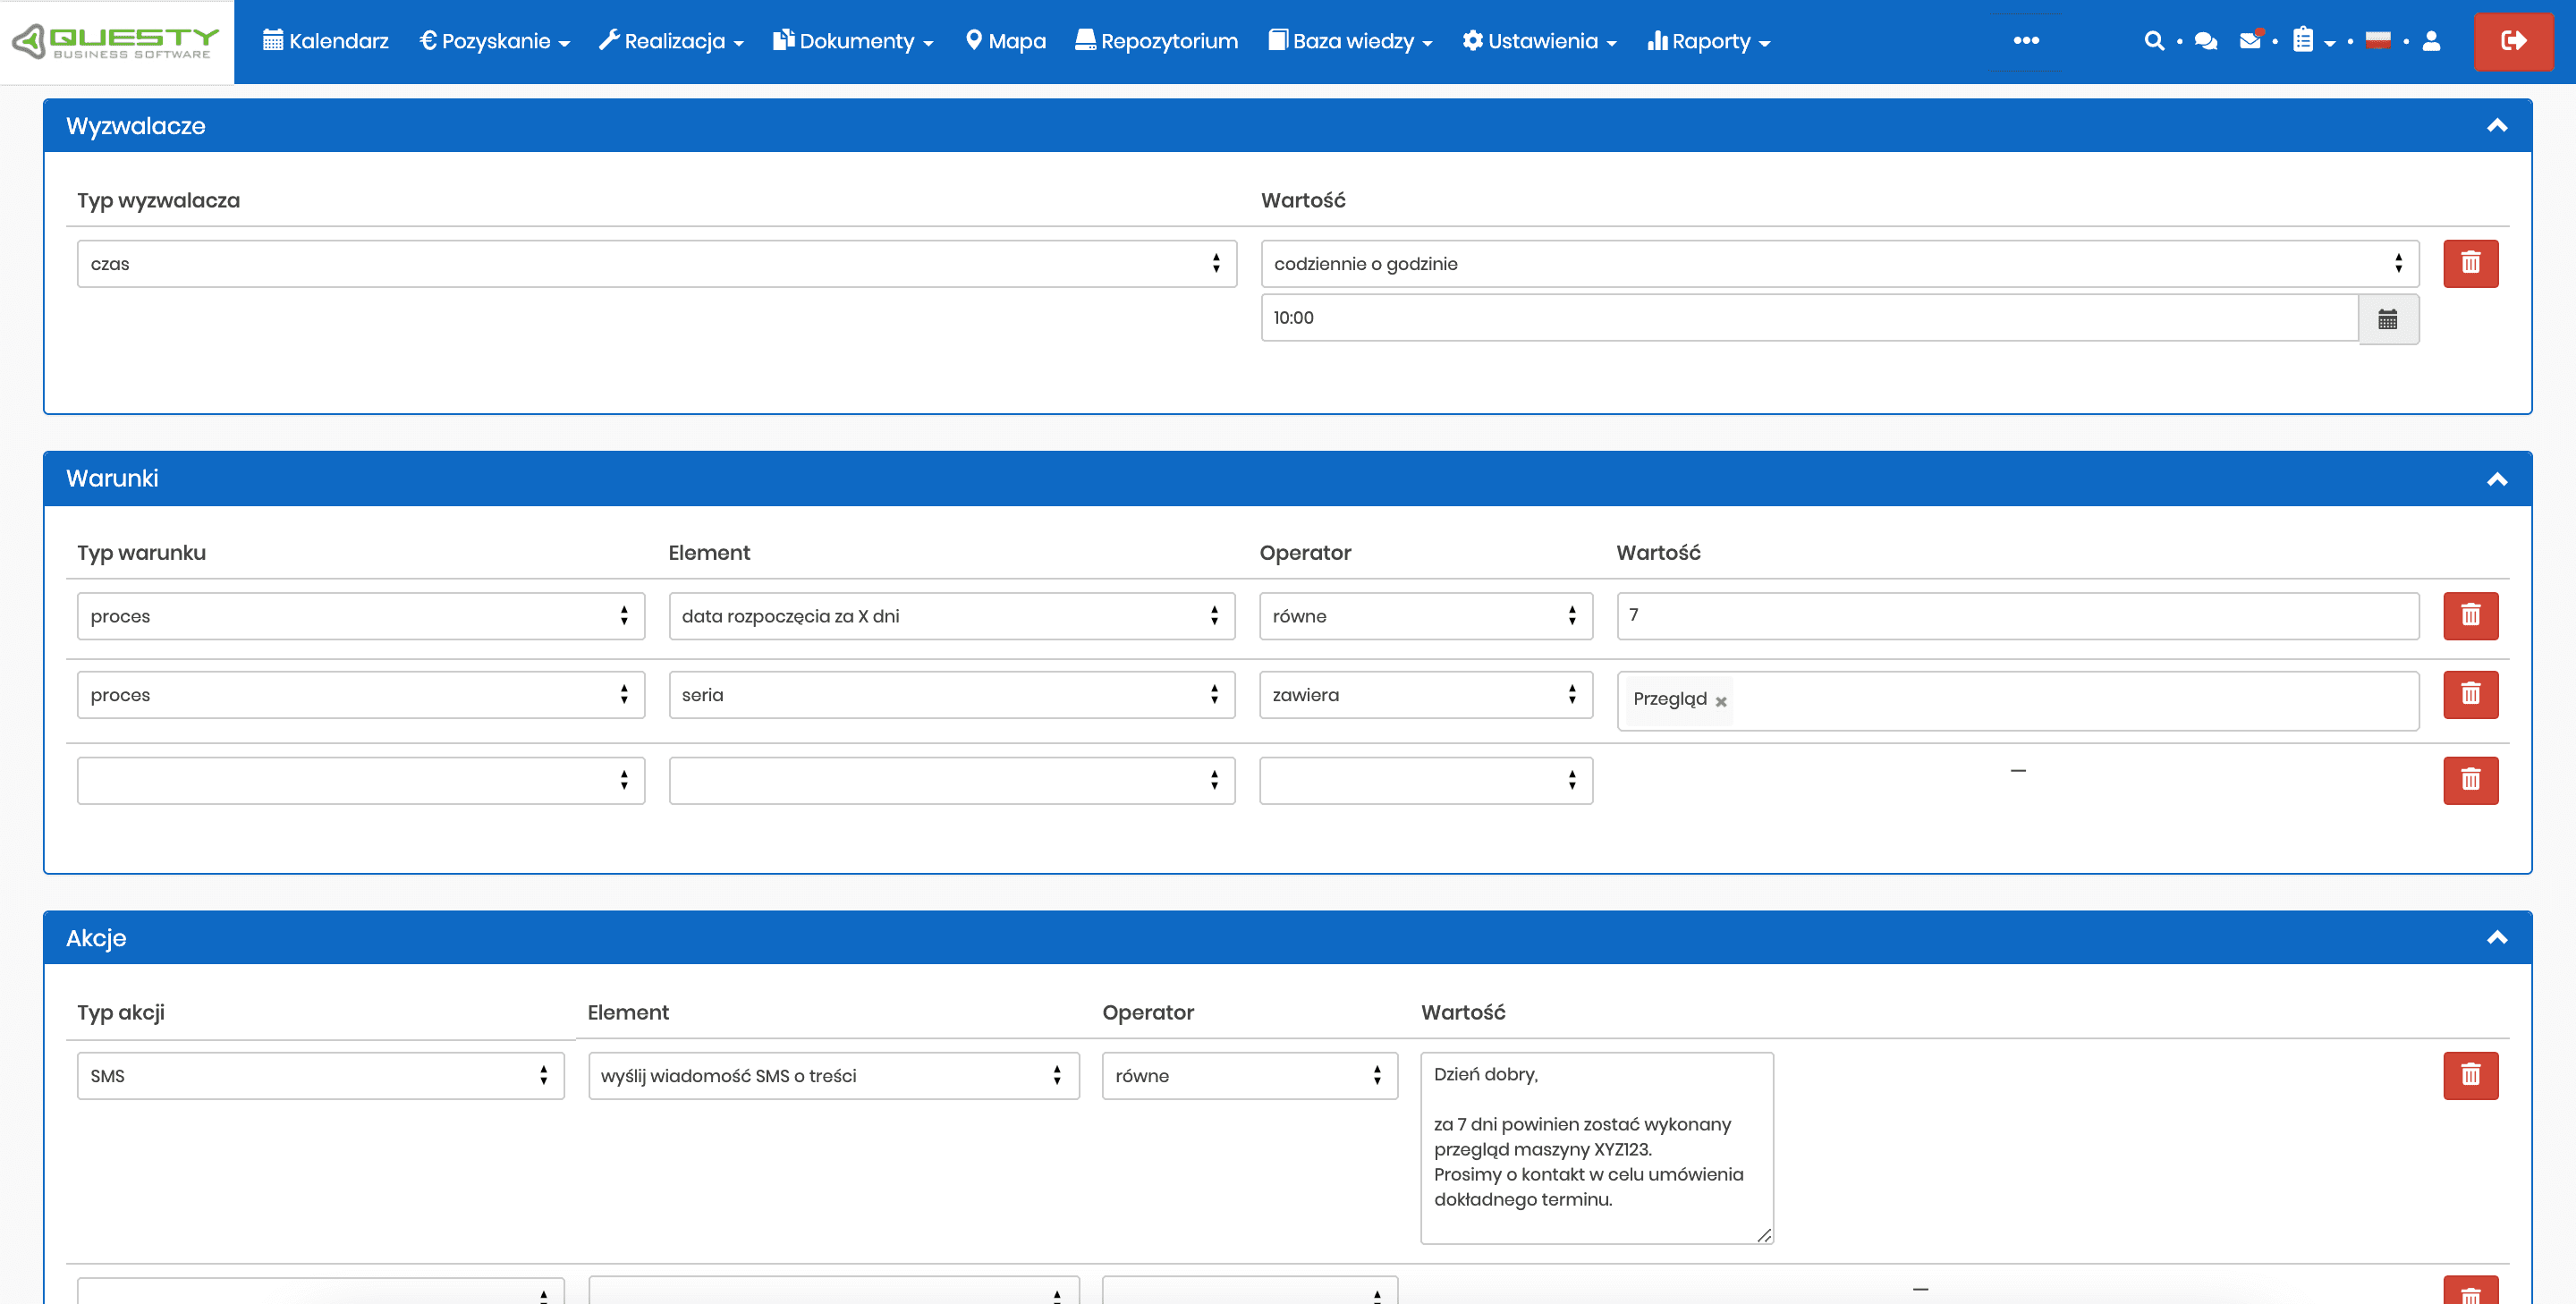The width and height of the screenshot is (2576, 1304).
Task: Click the red logout button
Action: (x=2513, y=41)
